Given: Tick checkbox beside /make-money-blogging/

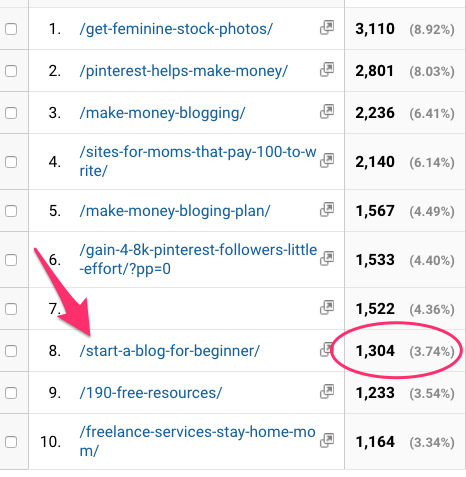Looking at the screenshot, I should click(11, 113).
